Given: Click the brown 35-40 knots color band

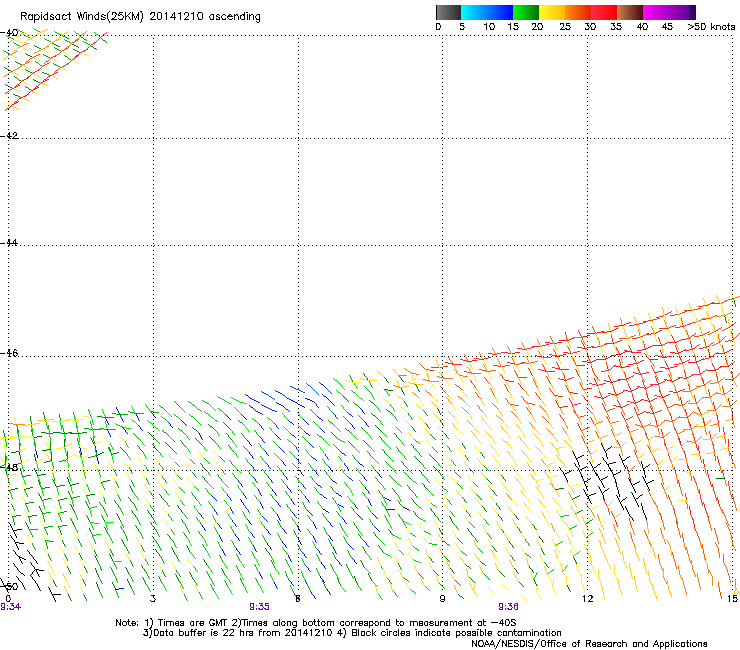Looking at the screenshot, I should tap(630, 12).
